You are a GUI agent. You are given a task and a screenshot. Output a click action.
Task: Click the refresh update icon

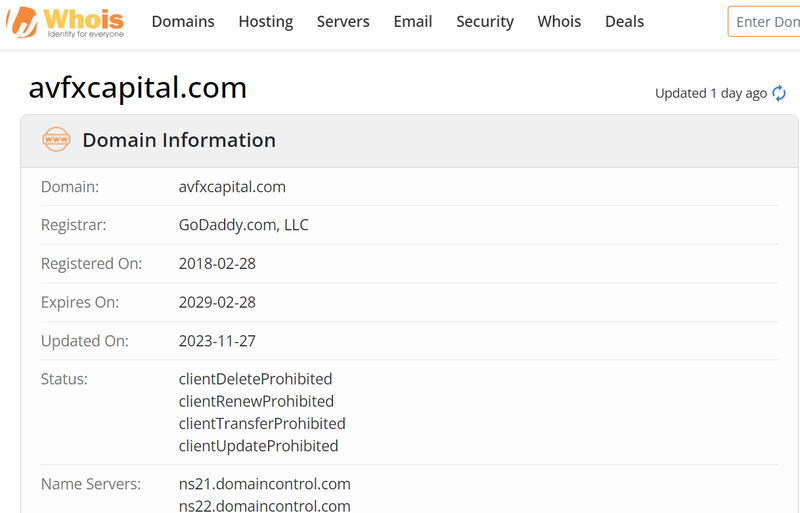click(x=779, y=93)
